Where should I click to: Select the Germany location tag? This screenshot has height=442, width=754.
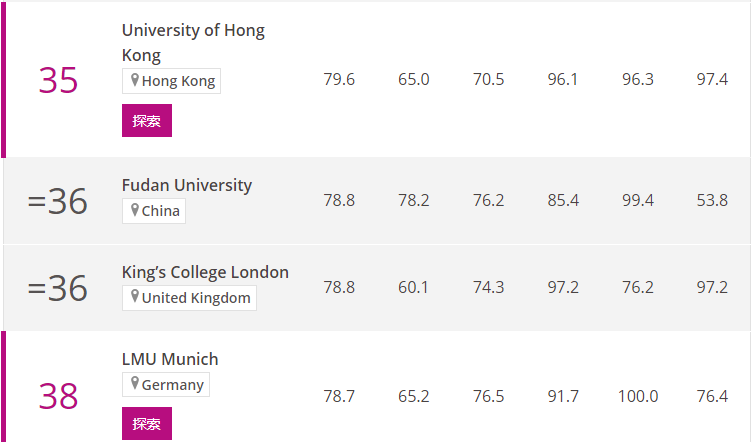click(x=166, y=384)
